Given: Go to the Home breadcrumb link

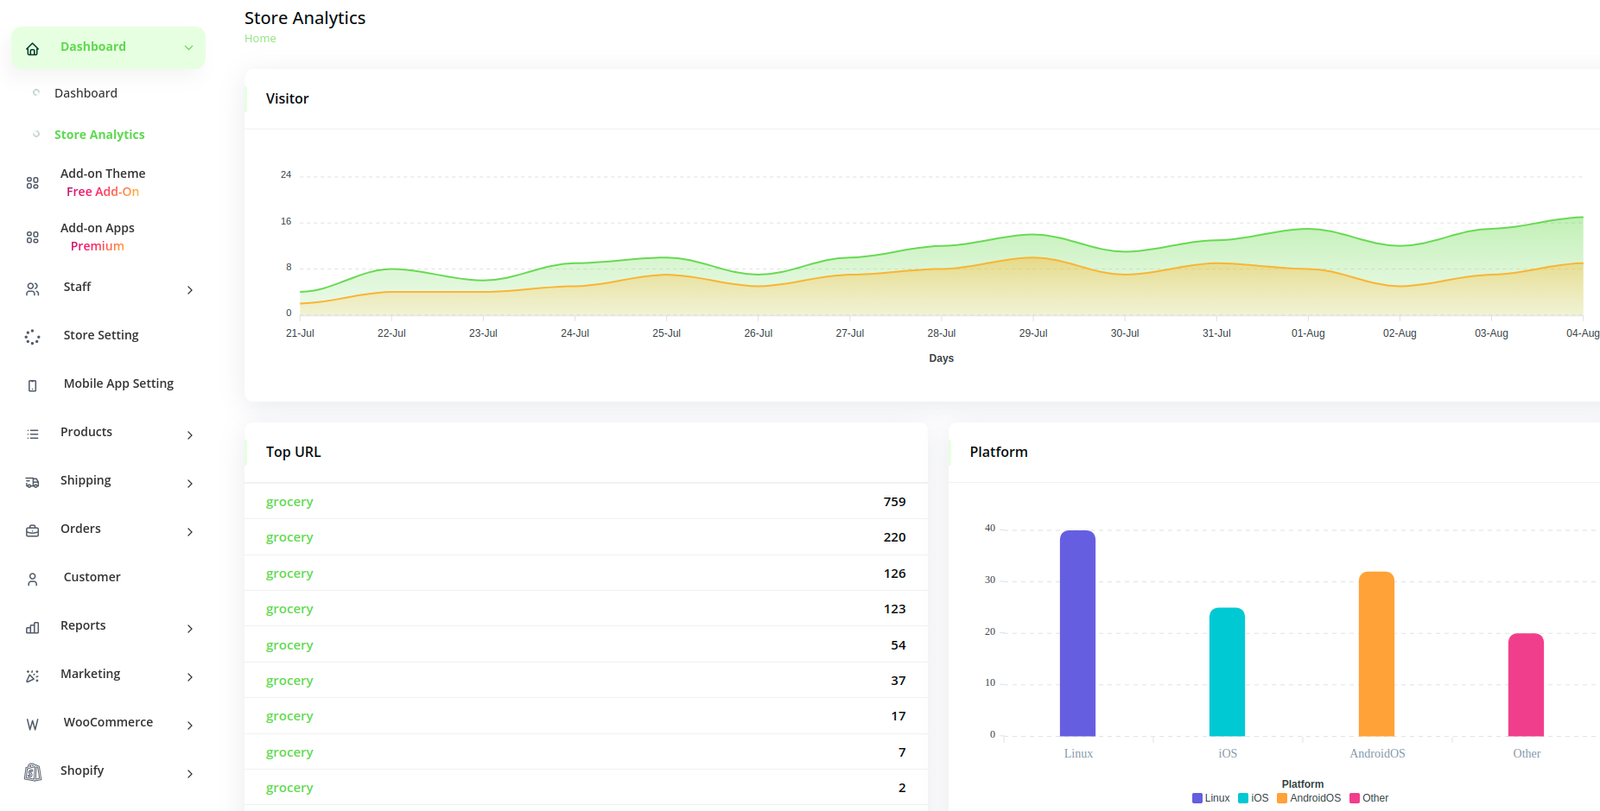Looking at the screenshot, I should pyautogui.click(x=260, y=38).
